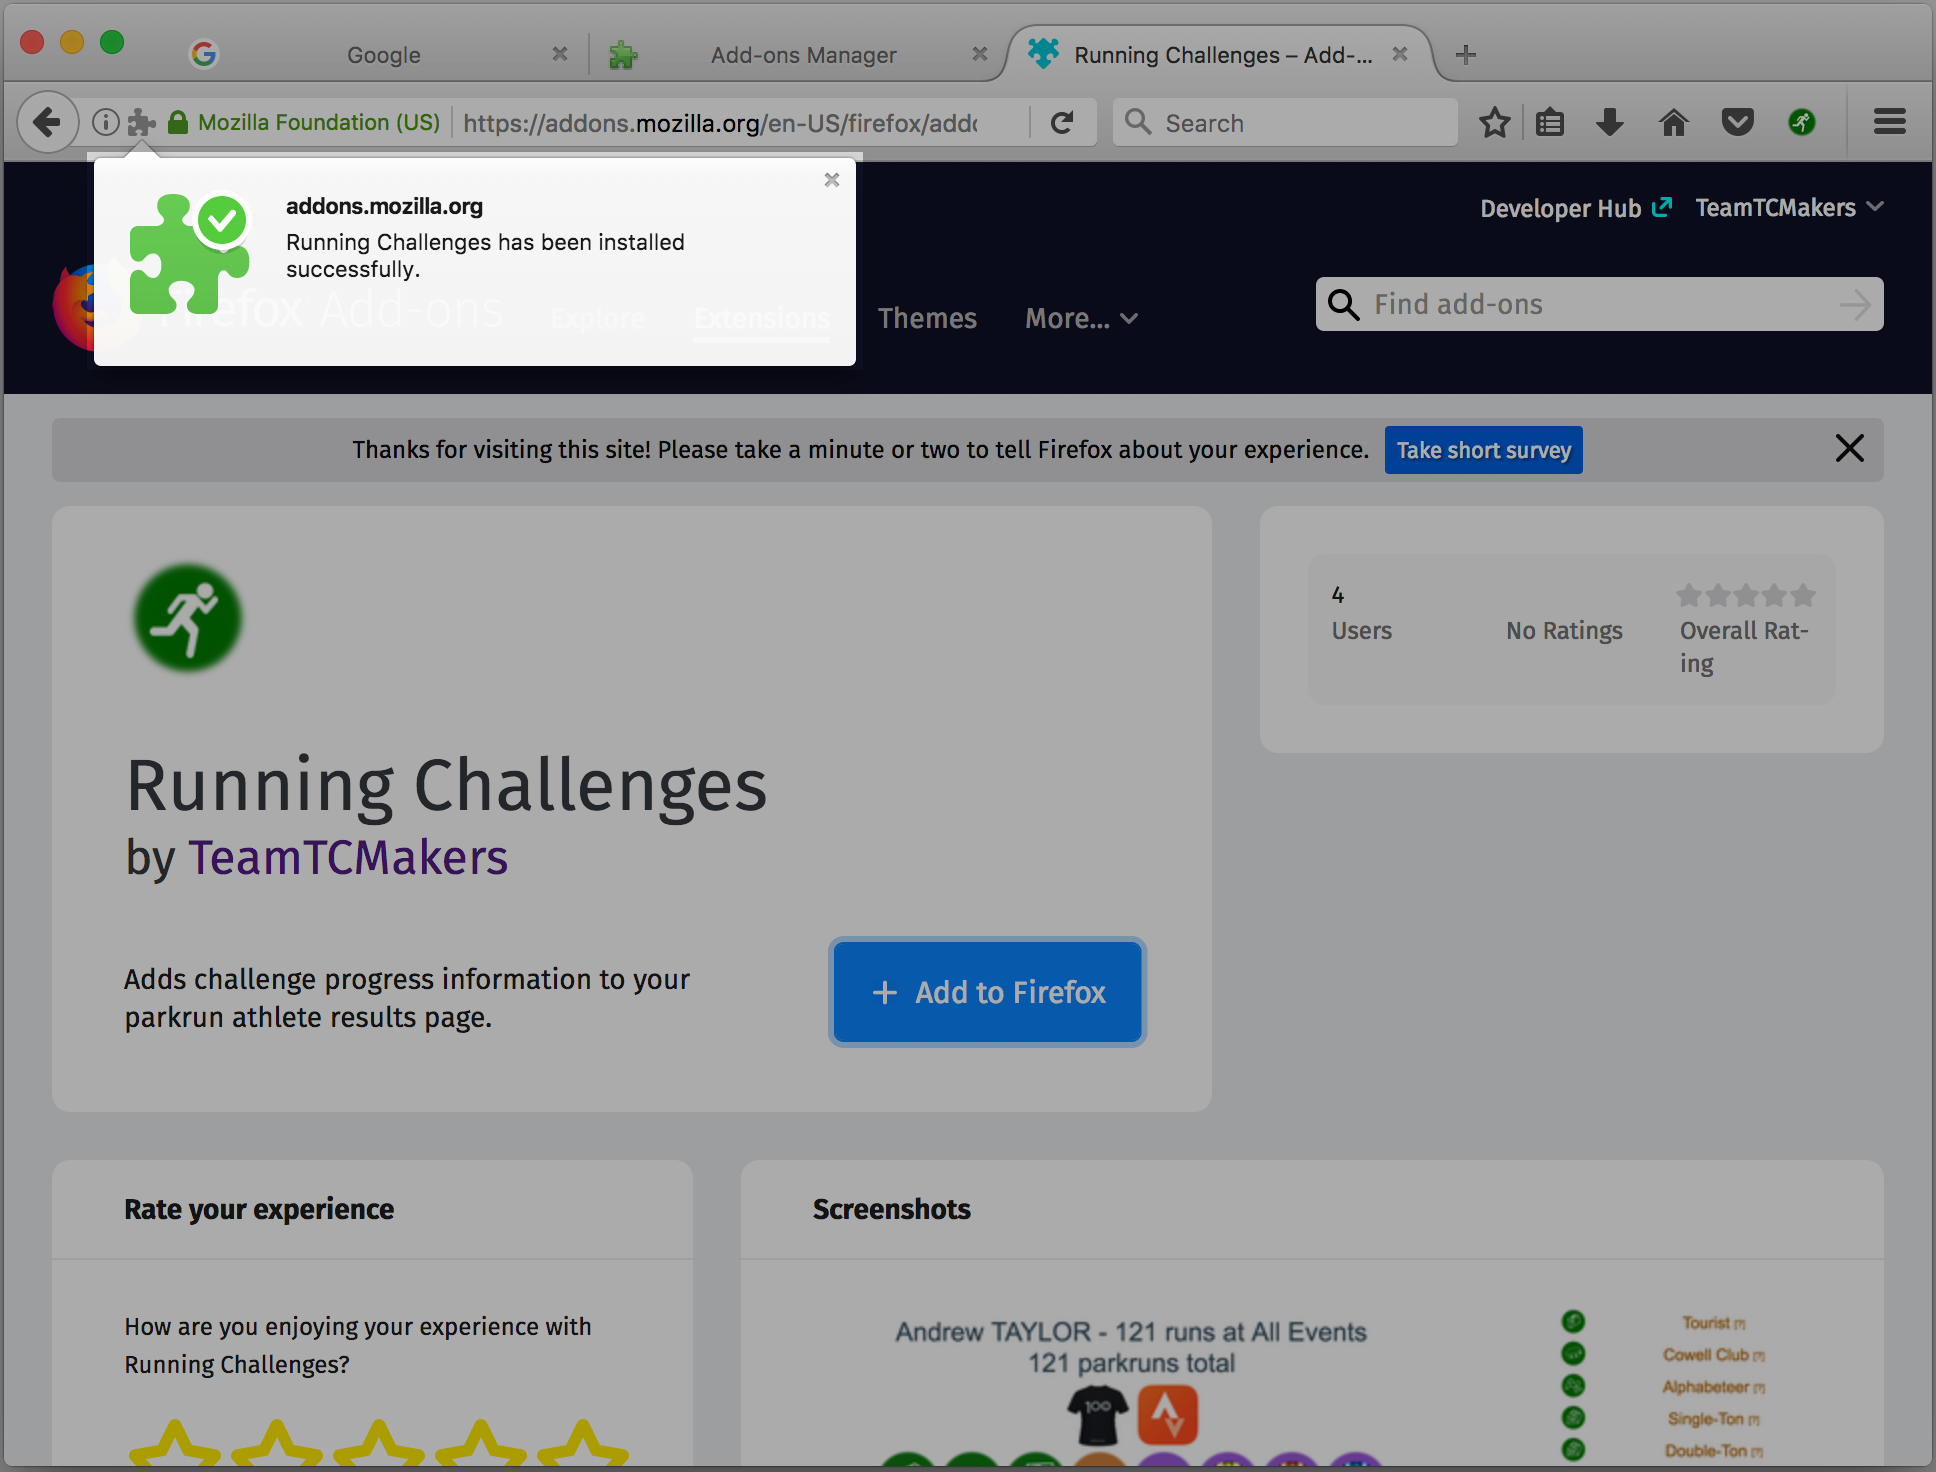Click Running Challenges extension toolbar icon
Image resolution: width=1936 pixels, height=1472 pixels.
point(1802,123)
